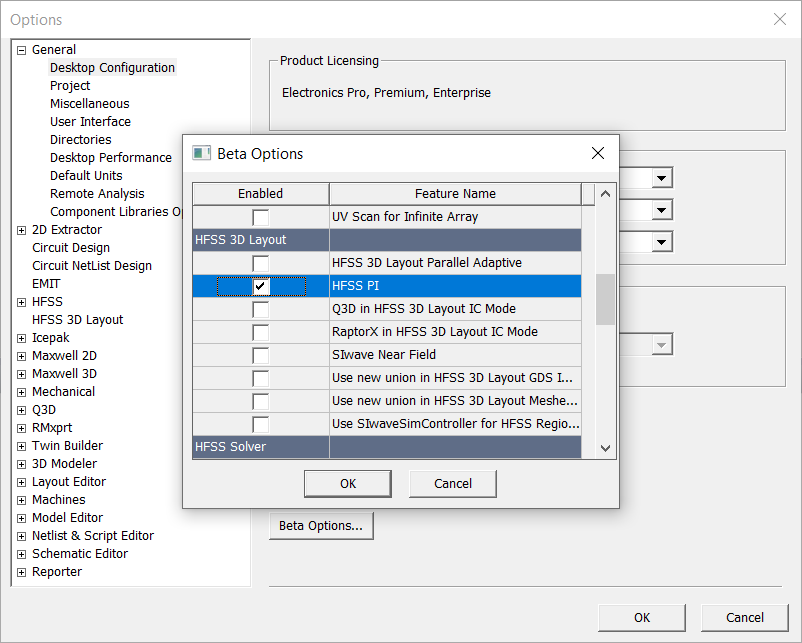Uncheck the HFSS PI beta feature
Image resolution: width=802 pixels, height=643 pixels.
(263, 286)
